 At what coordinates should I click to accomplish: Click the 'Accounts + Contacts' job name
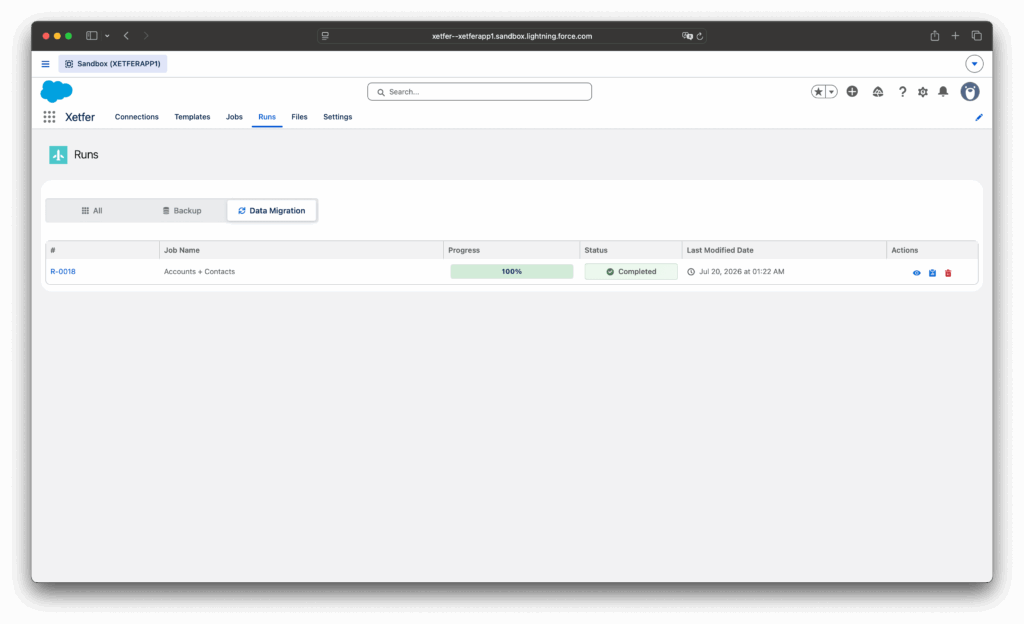[199, 272]
